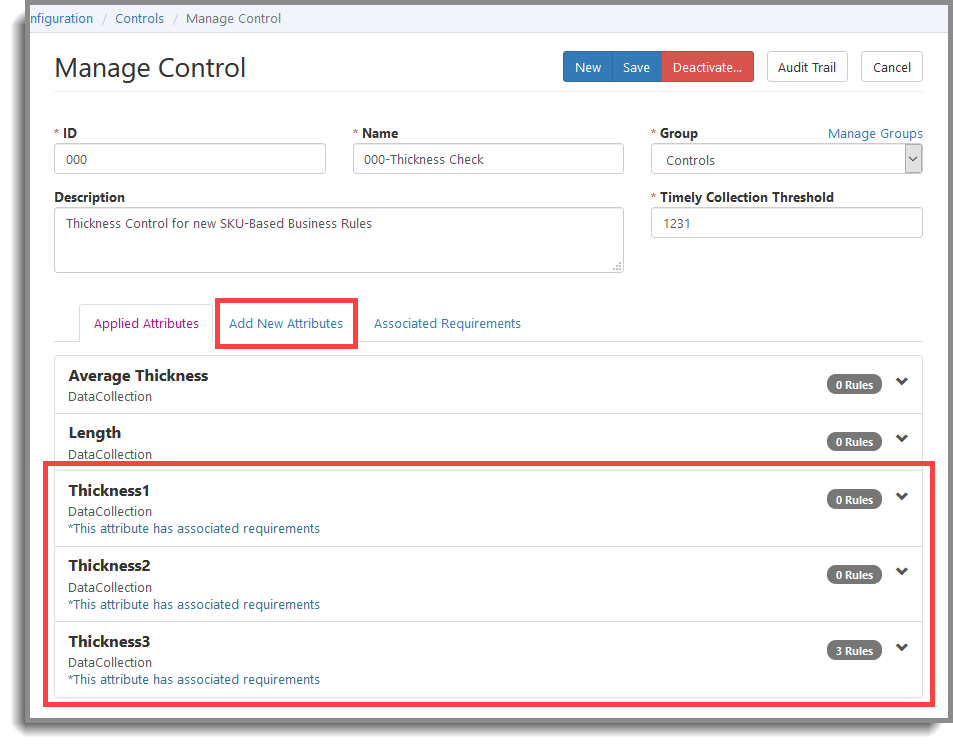Click the 3 Rules badge for Thickness3
953x748 pixels.
click(853, 651)
